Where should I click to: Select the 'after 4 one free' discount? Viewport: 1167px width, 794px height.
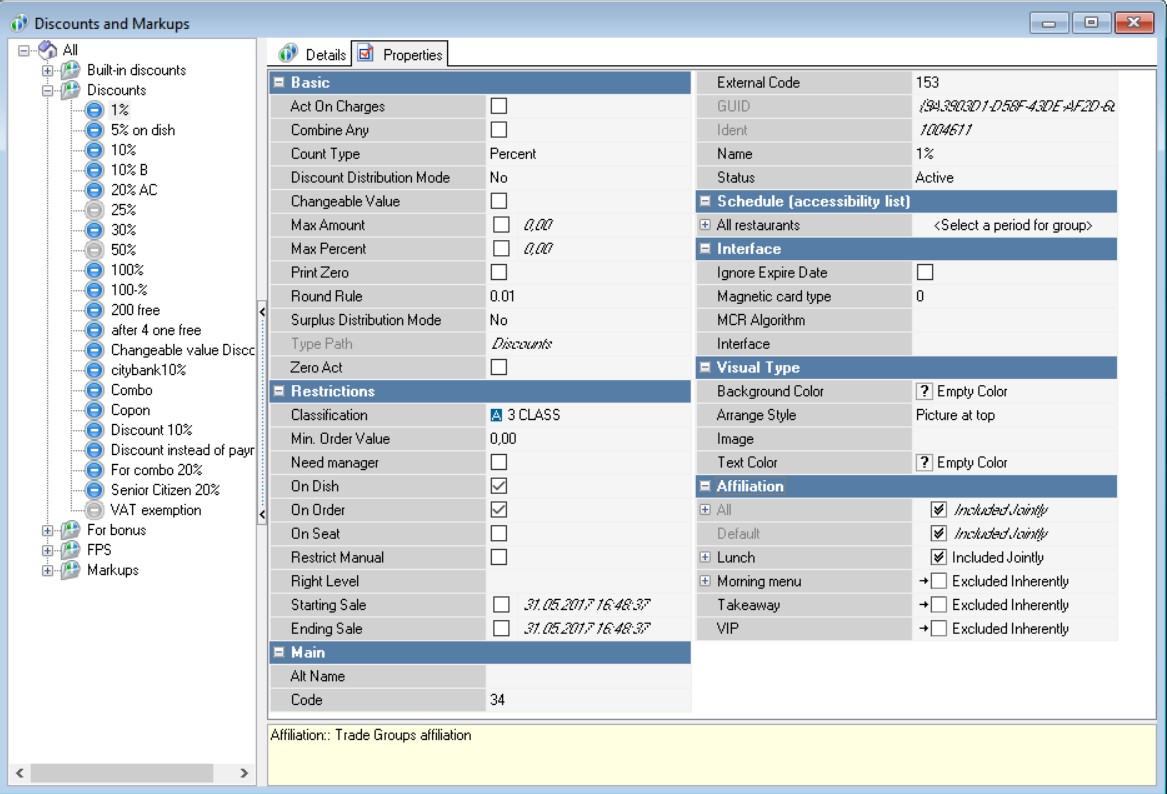(155, 330)
